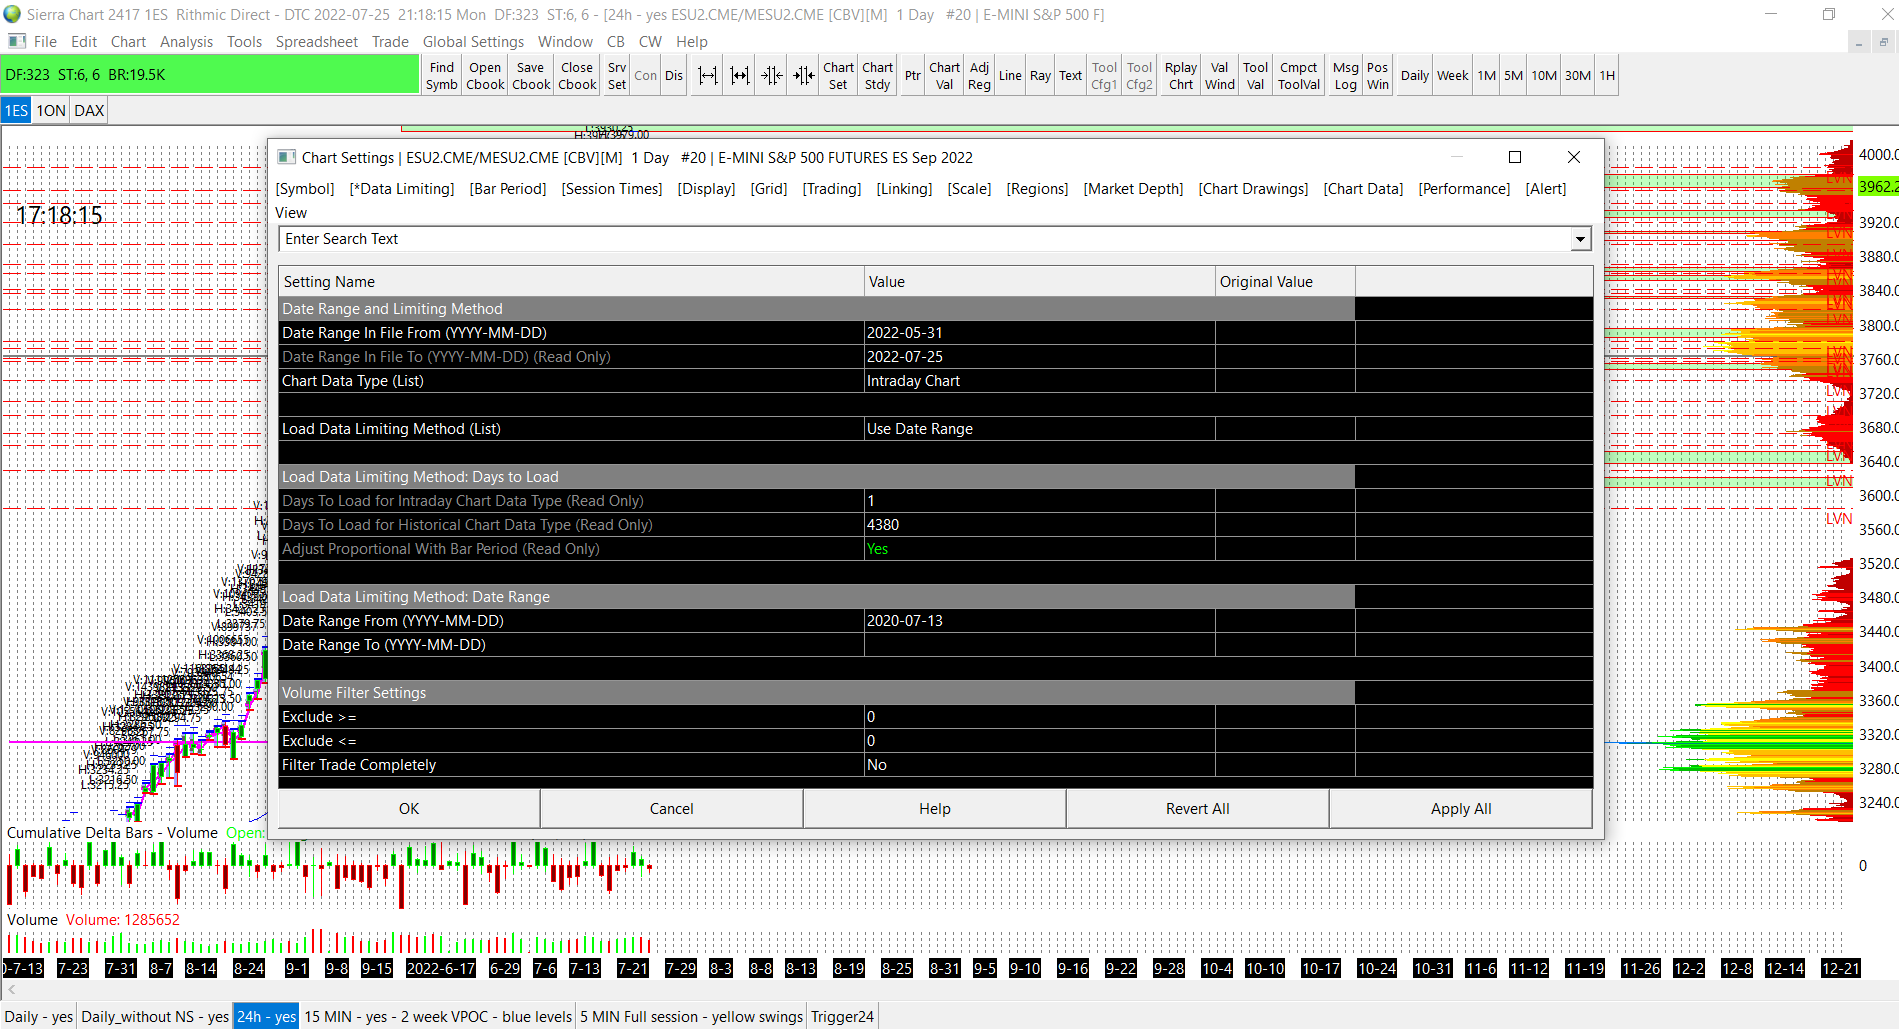The image size is (1899, 1029).
Task: Select the Line drawing tool
Action: [1010, 76]
